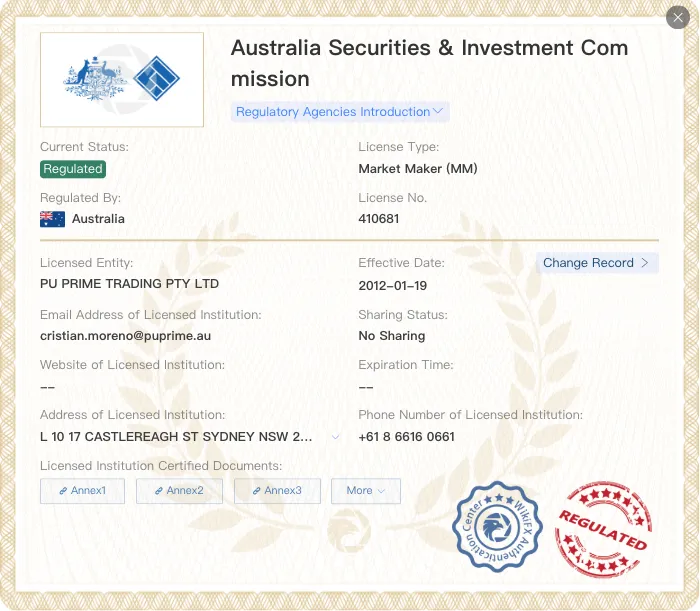Open the Annex3 certified document
Image resolution: width=700 pixels, height=611 pixels.
click(x=277, y=491)
